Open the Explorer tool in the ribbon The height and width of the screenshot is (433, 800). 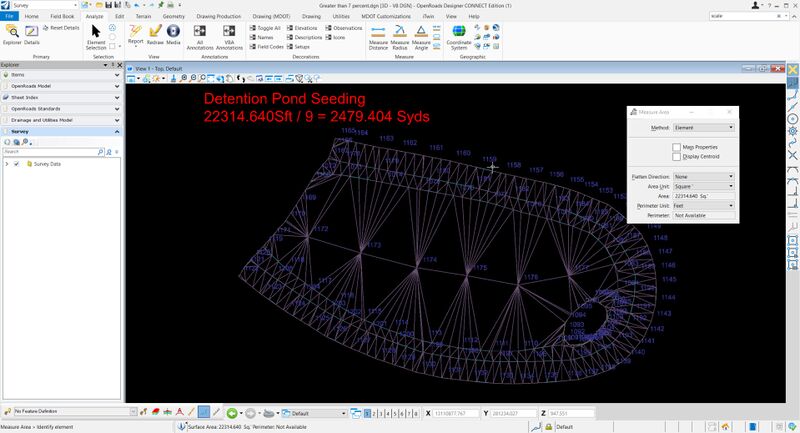(12, 35)
